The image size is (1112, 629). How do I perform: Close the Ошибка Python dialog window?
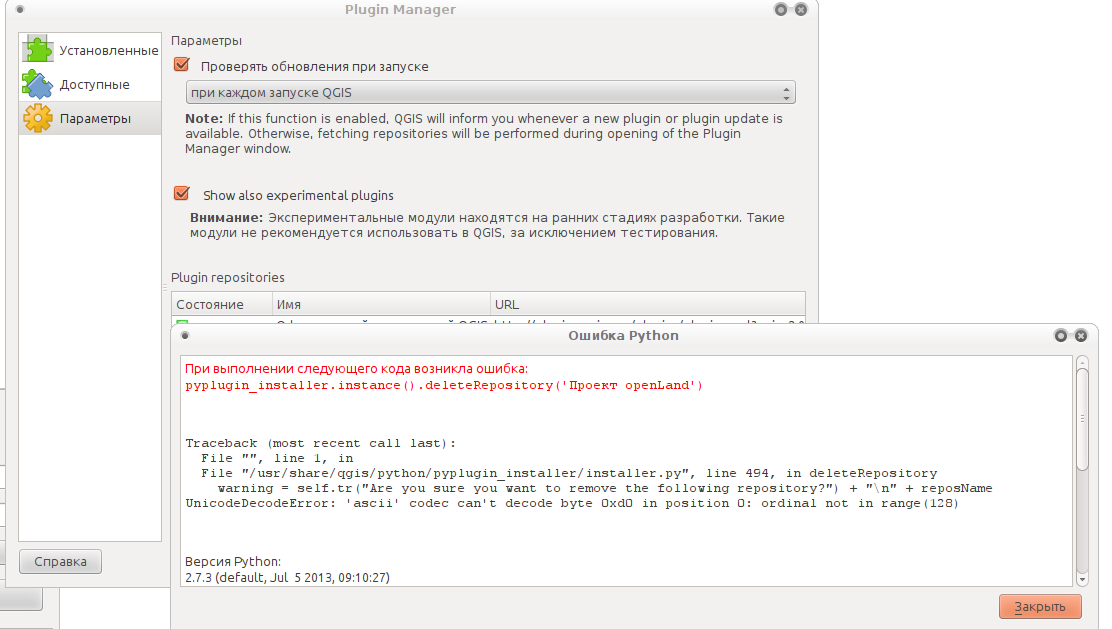coord(1081,335)
